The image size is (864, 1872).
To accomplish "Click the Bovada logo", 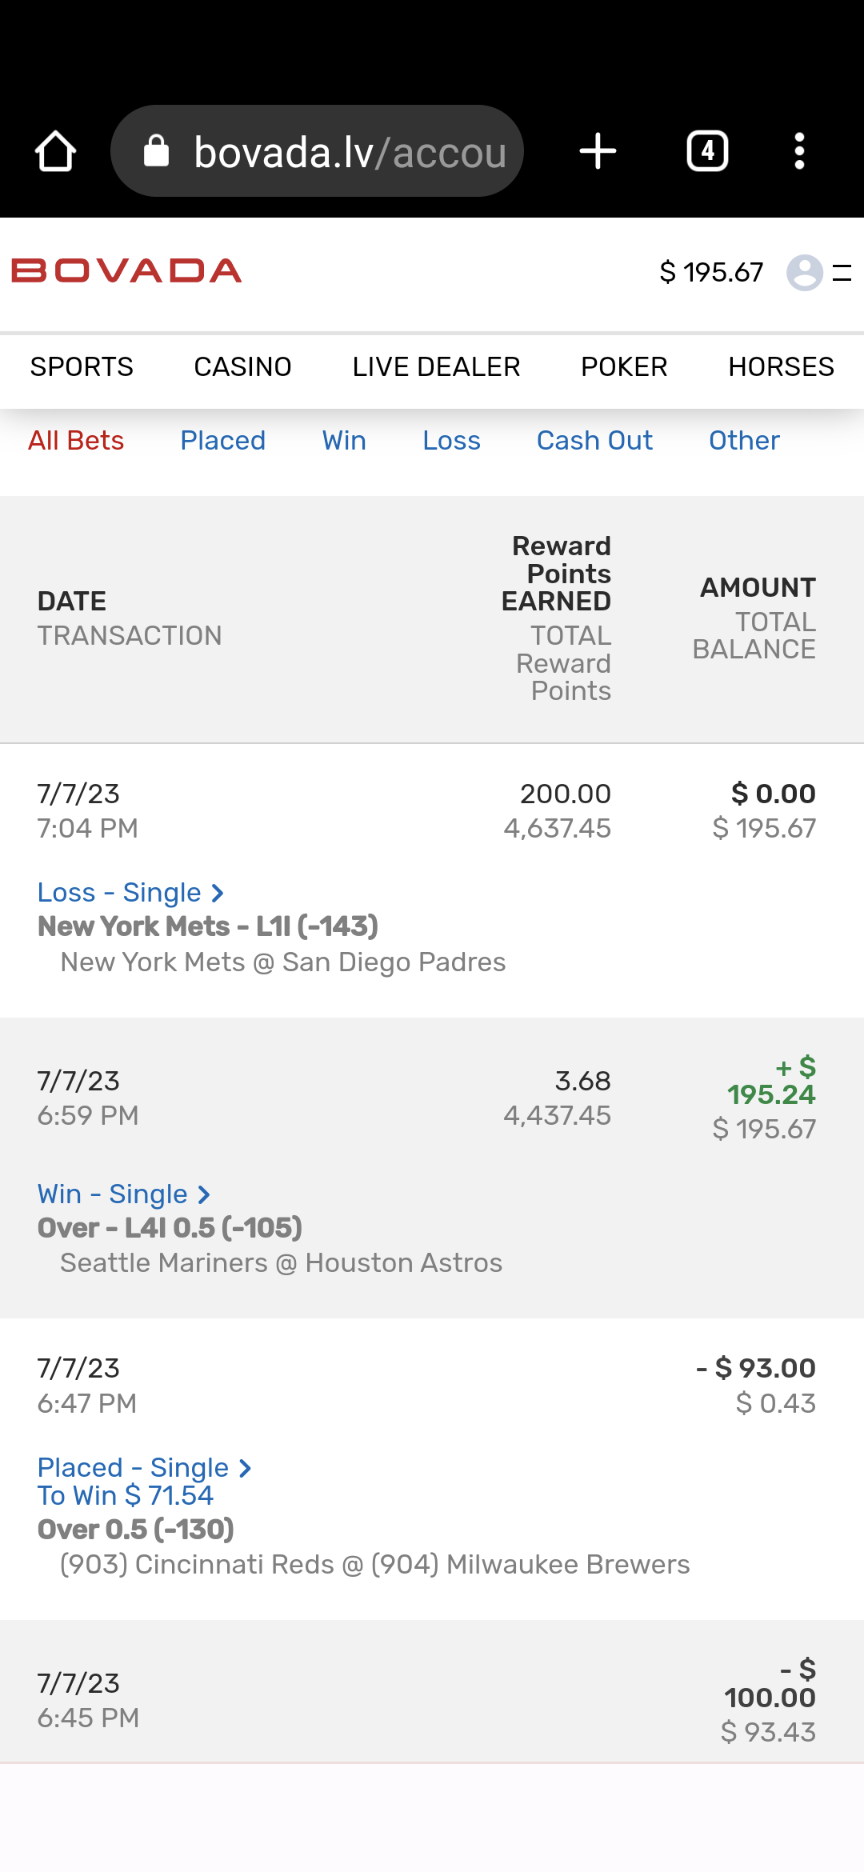I will (x=127, y=271).
